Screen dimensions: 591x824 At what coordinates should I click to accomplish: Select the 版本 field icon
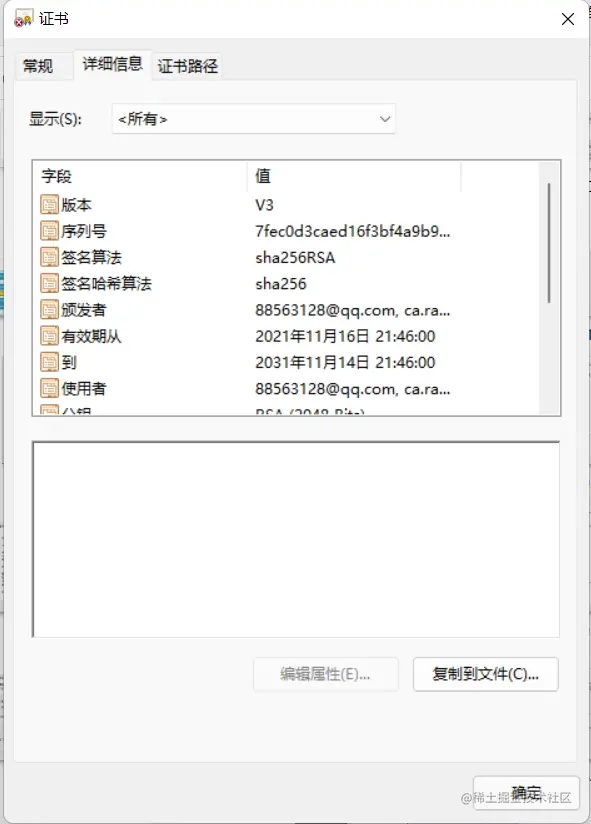(49, 204)
